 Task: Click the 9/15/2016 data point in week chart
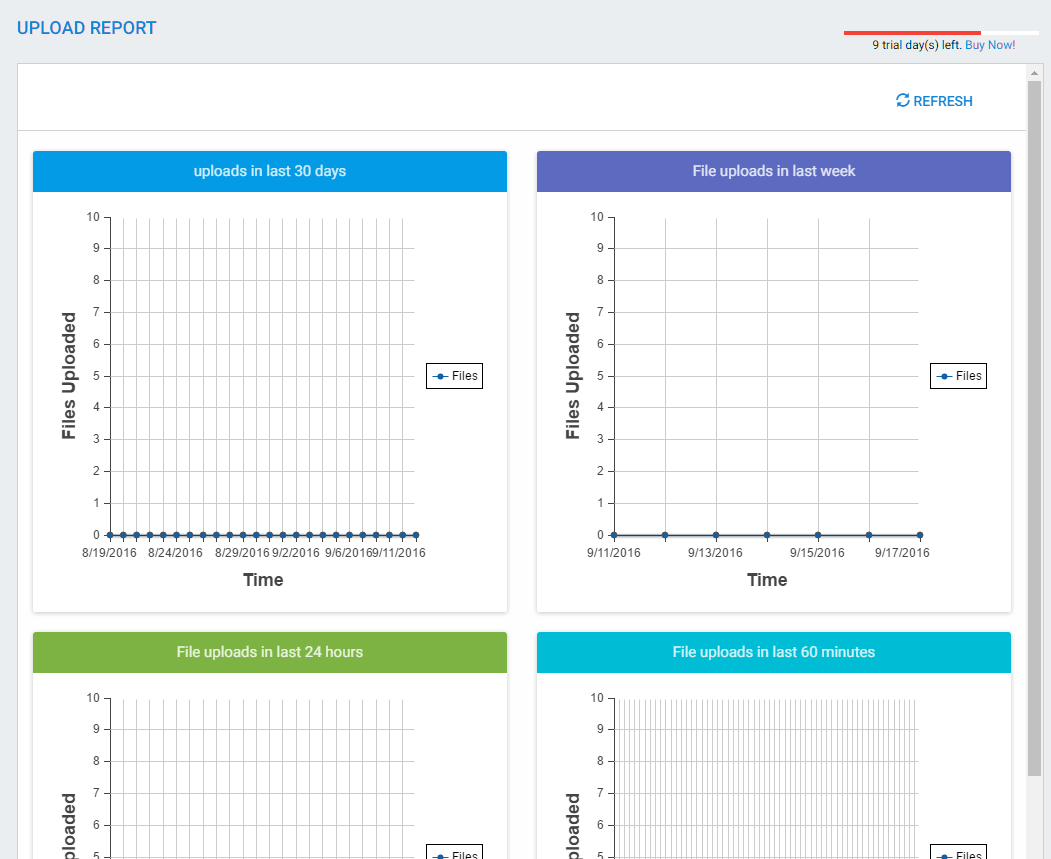818,535
